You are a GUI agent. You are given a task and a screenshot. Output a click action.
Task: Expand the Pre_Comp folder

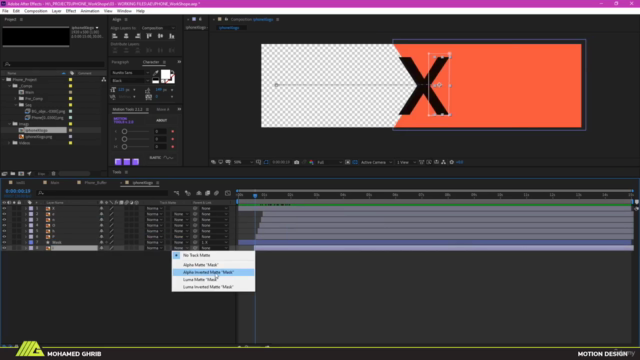click(x=16, y=99)
